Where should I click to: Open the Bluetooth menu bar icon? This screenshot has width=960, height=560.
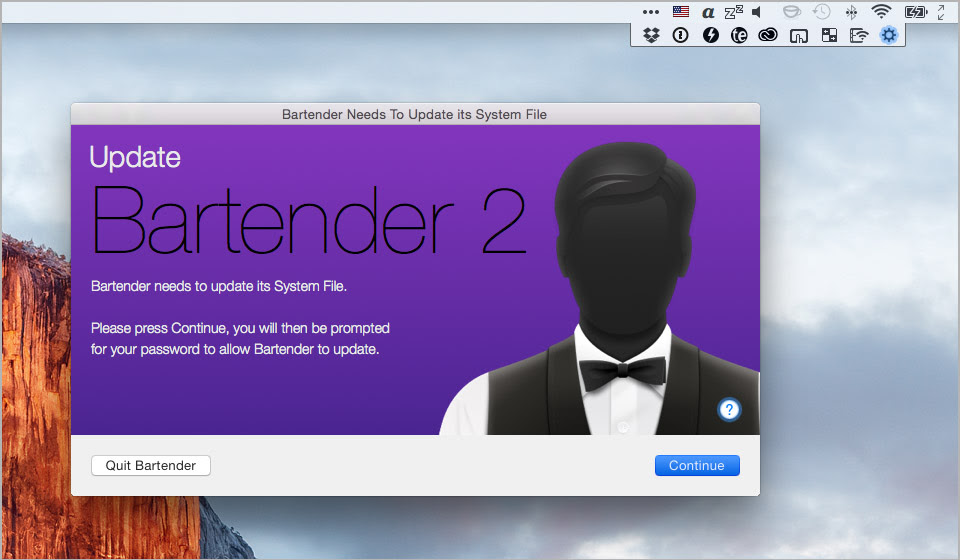[x=851, y=12]
